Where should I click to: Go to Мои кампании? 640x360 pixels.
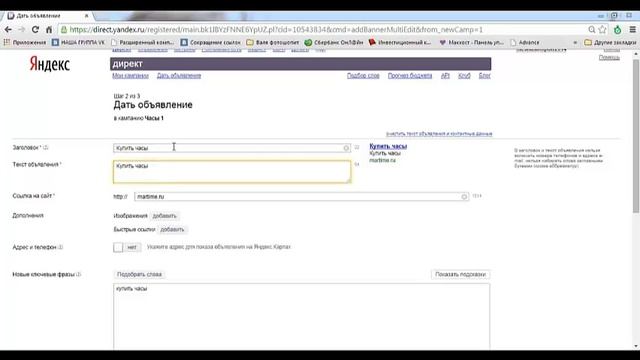(130, 76)
